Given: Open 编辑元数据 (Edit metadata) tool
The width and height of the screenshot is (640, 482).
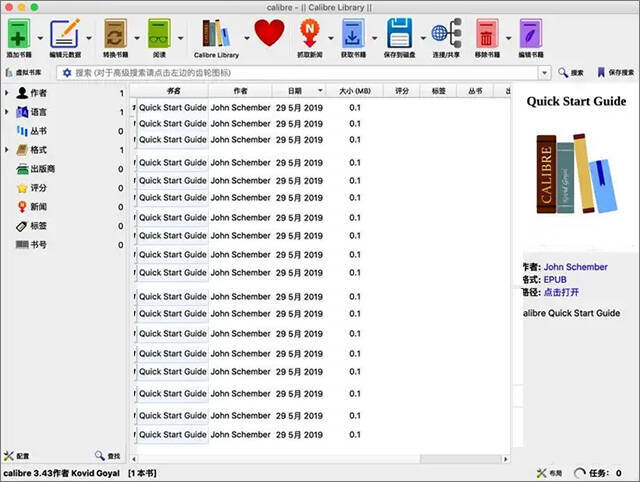Looking at the screenshot, I should pos(65,34).
